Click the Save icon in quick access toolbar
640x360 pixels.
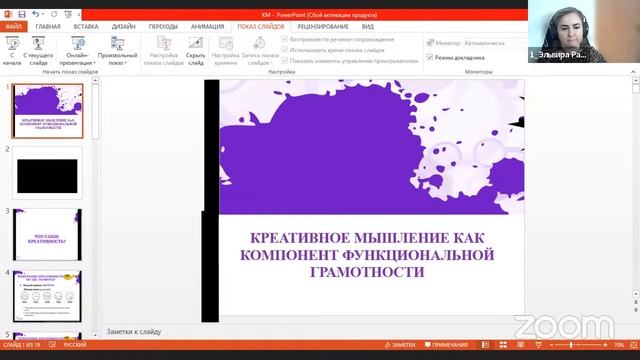(22, 14)
